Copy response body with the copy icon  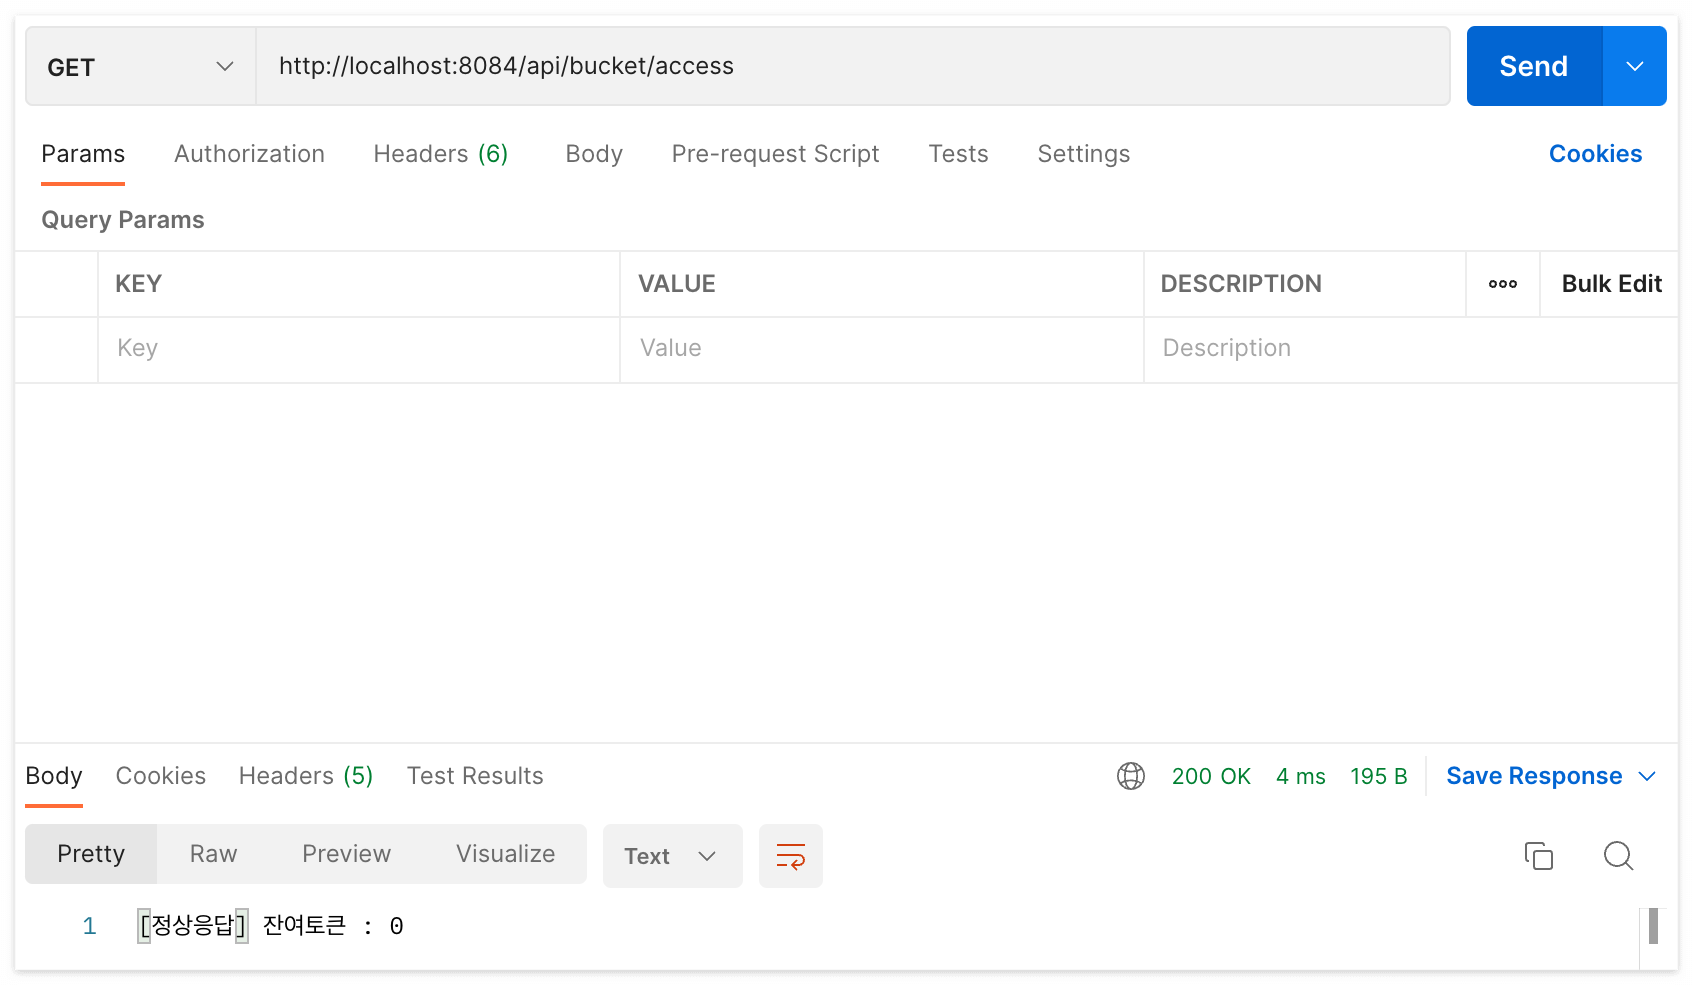pyautogui.click(x=1538, y=856)
